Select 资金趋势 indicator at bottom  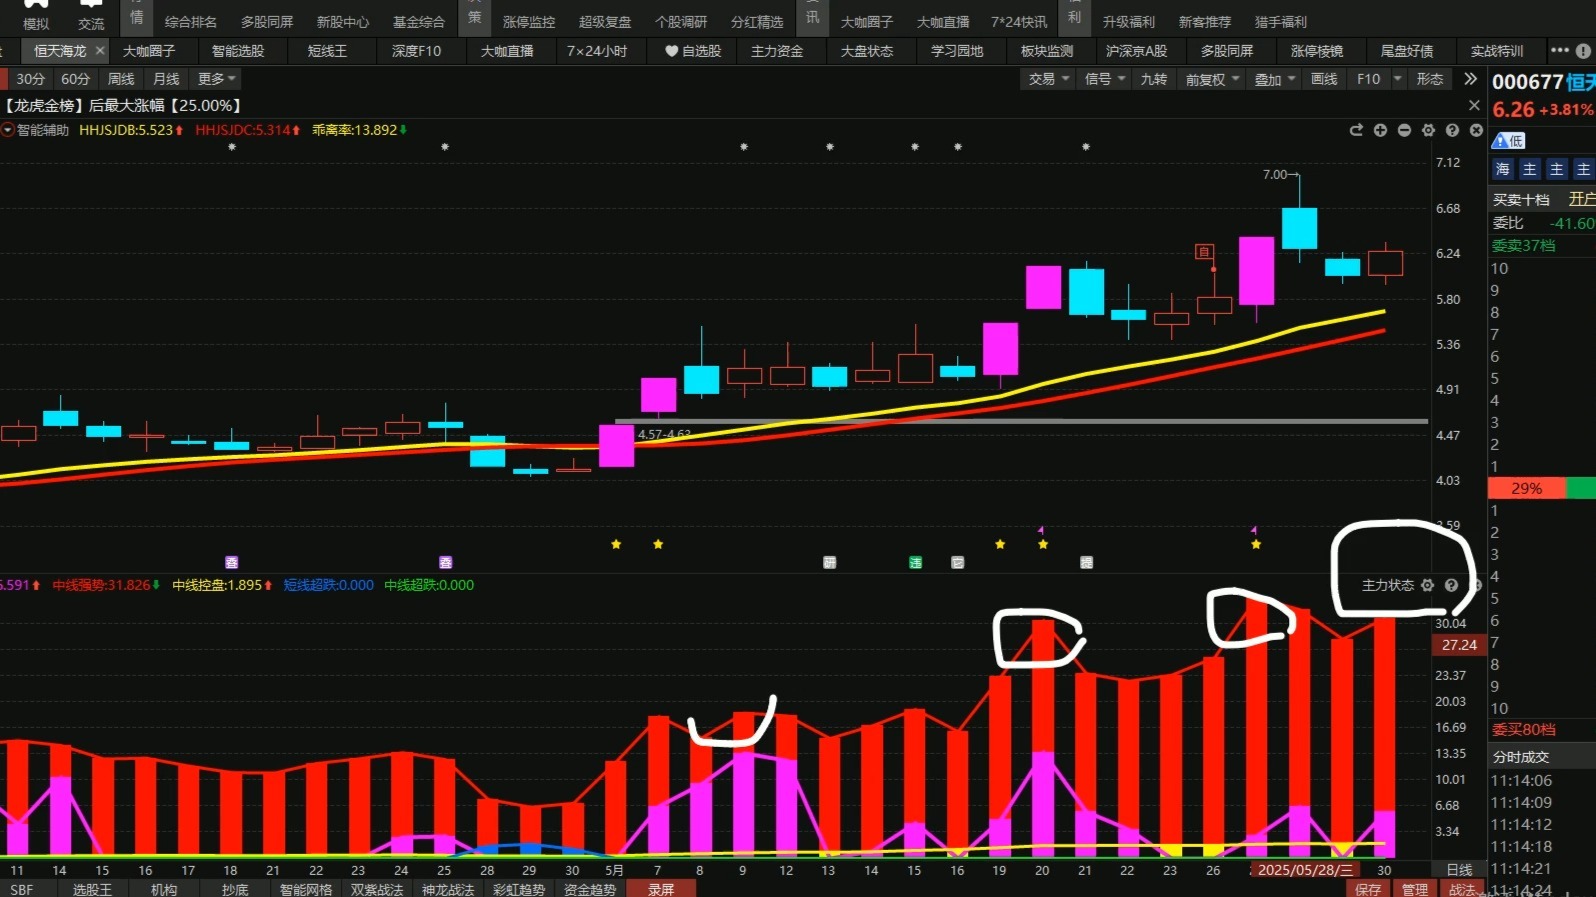[x=590, y=889]
